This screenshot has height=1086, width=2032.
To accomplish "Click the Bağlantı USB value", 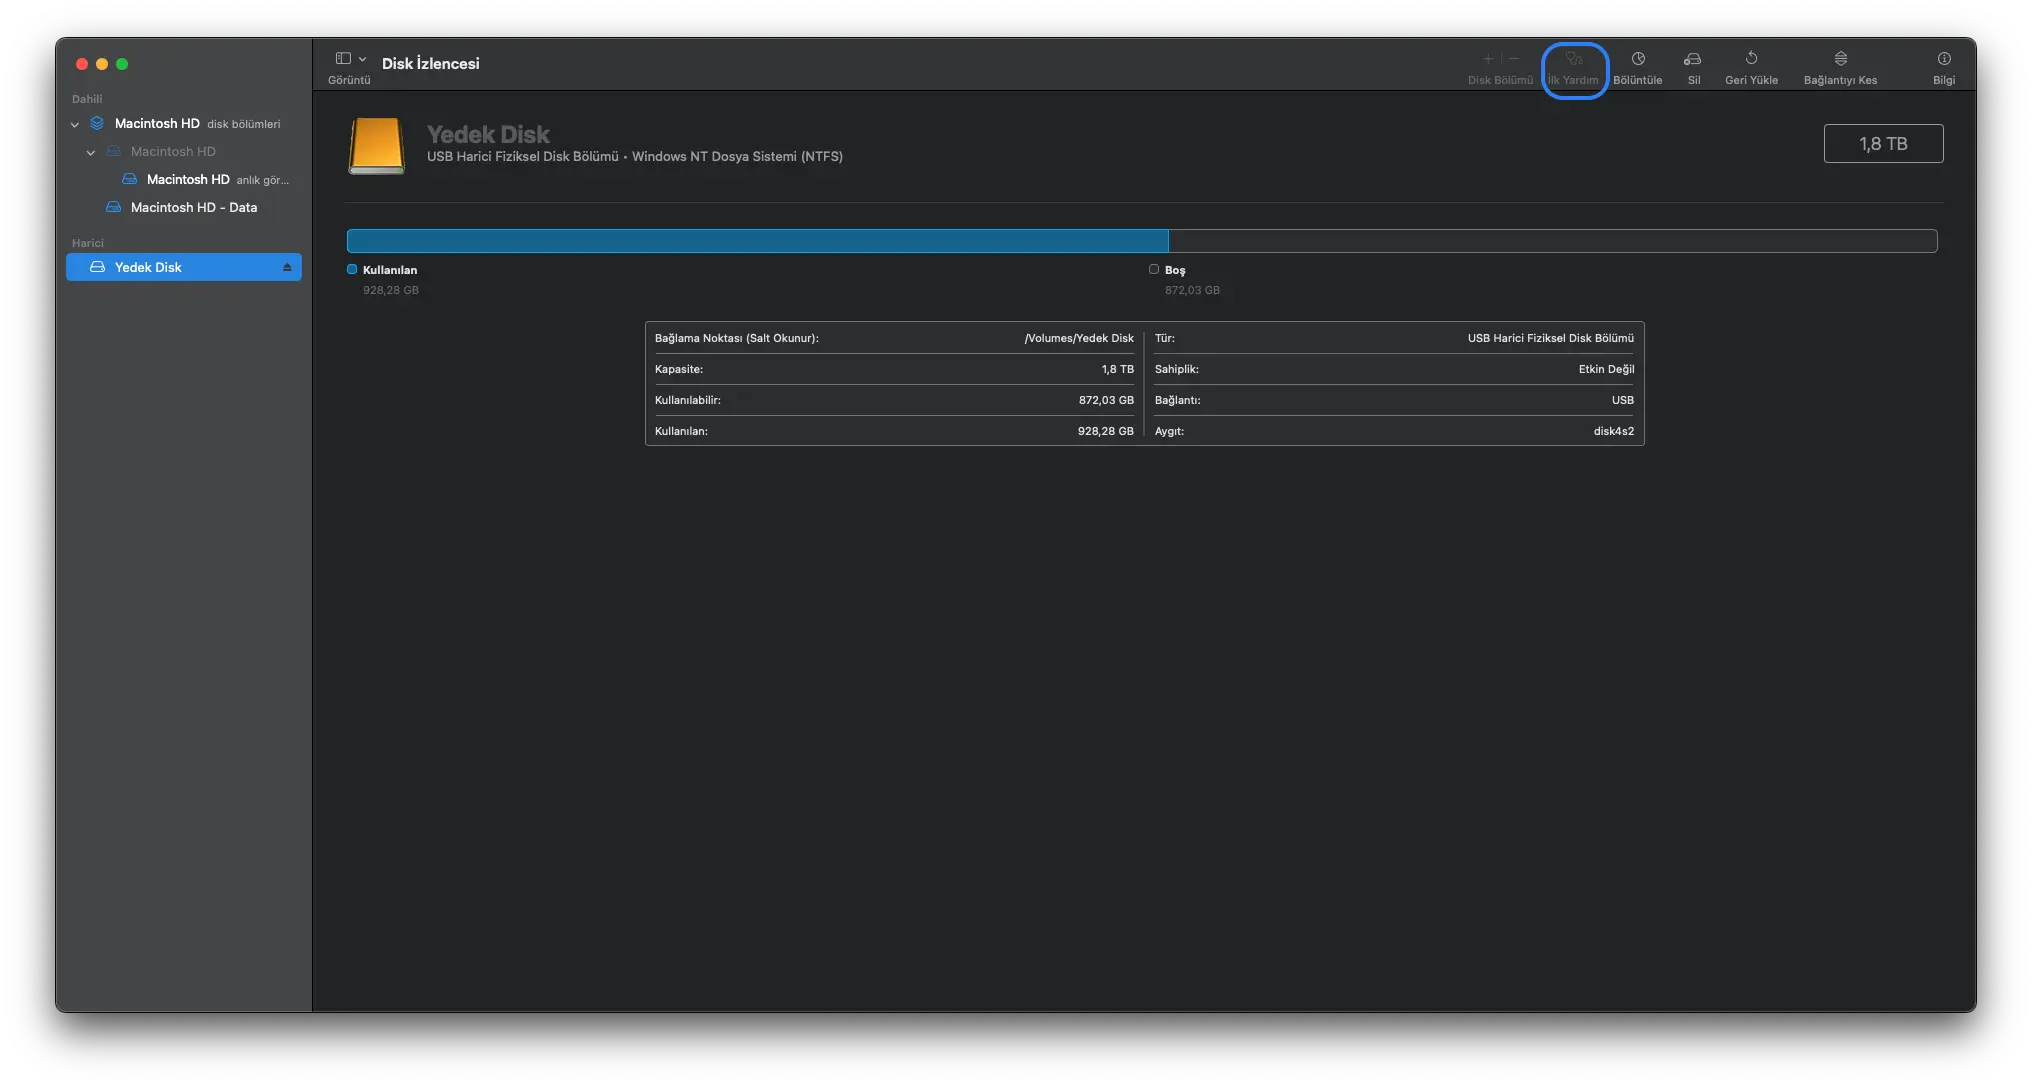I will pos(1623,401).
